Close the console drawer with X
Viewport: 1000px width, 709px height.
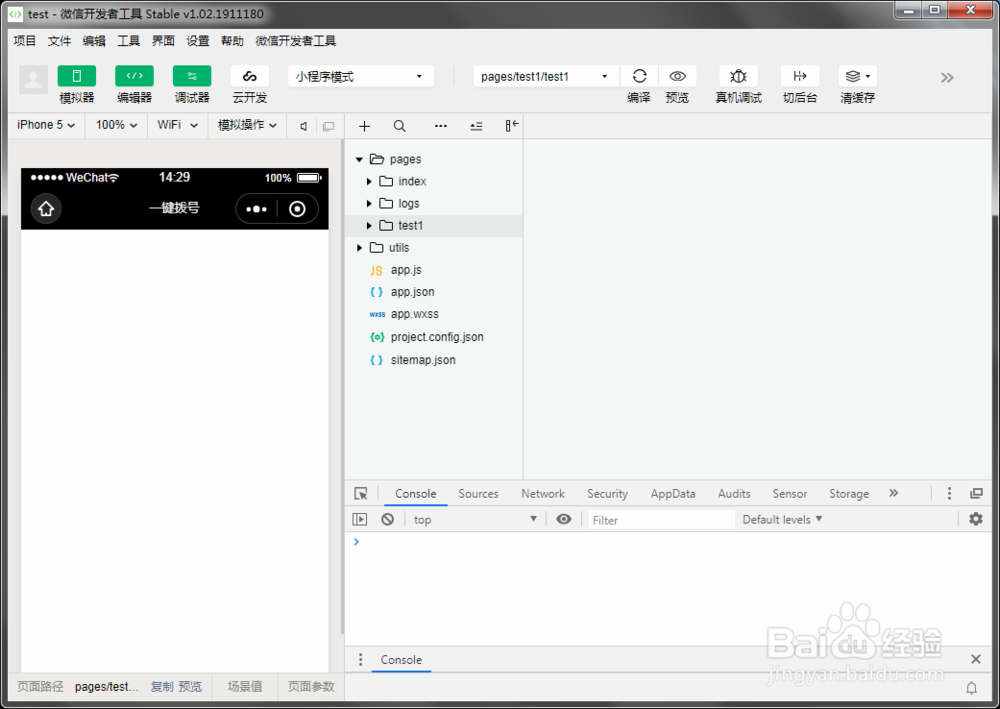tap(976, 659)
